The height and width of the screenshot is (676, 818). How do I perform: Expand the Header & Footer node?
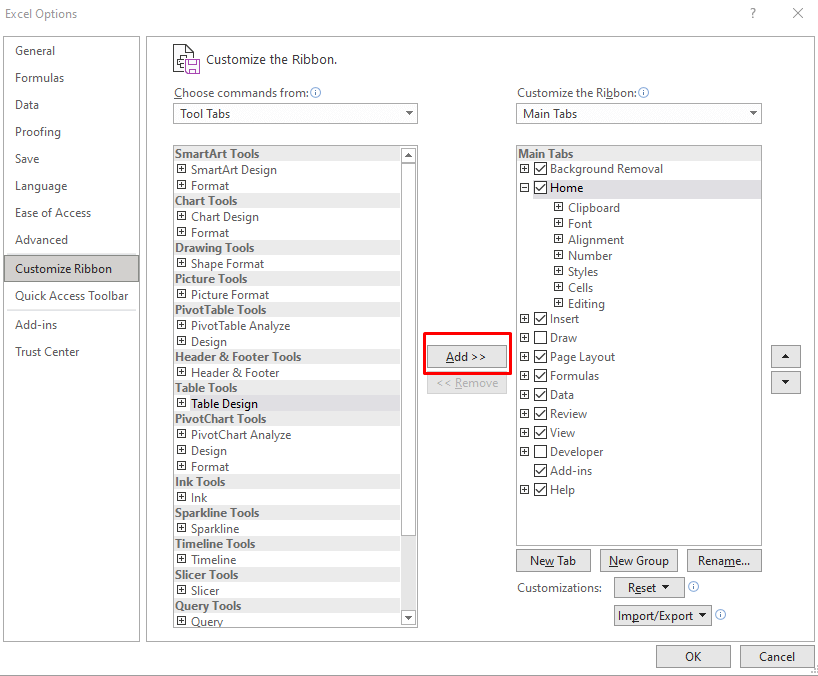(x=181, y=372)
